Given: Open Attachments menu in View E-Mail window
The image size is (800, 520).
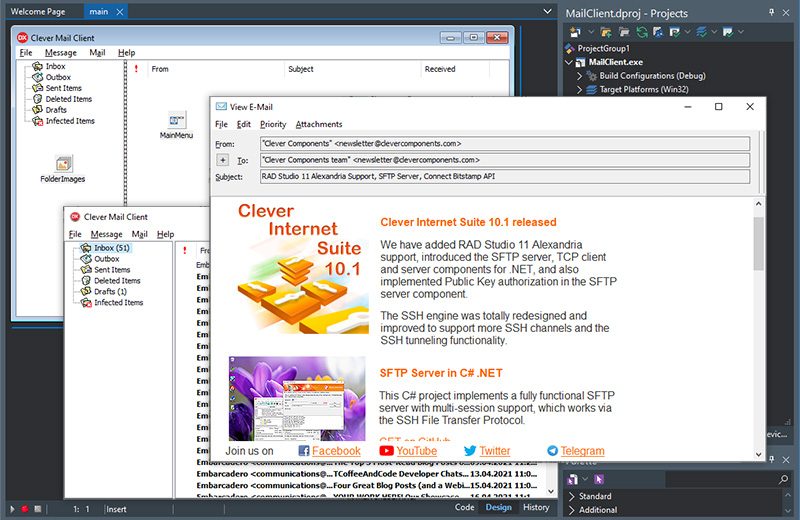Looking at the screenshot, I should (319, 124).
